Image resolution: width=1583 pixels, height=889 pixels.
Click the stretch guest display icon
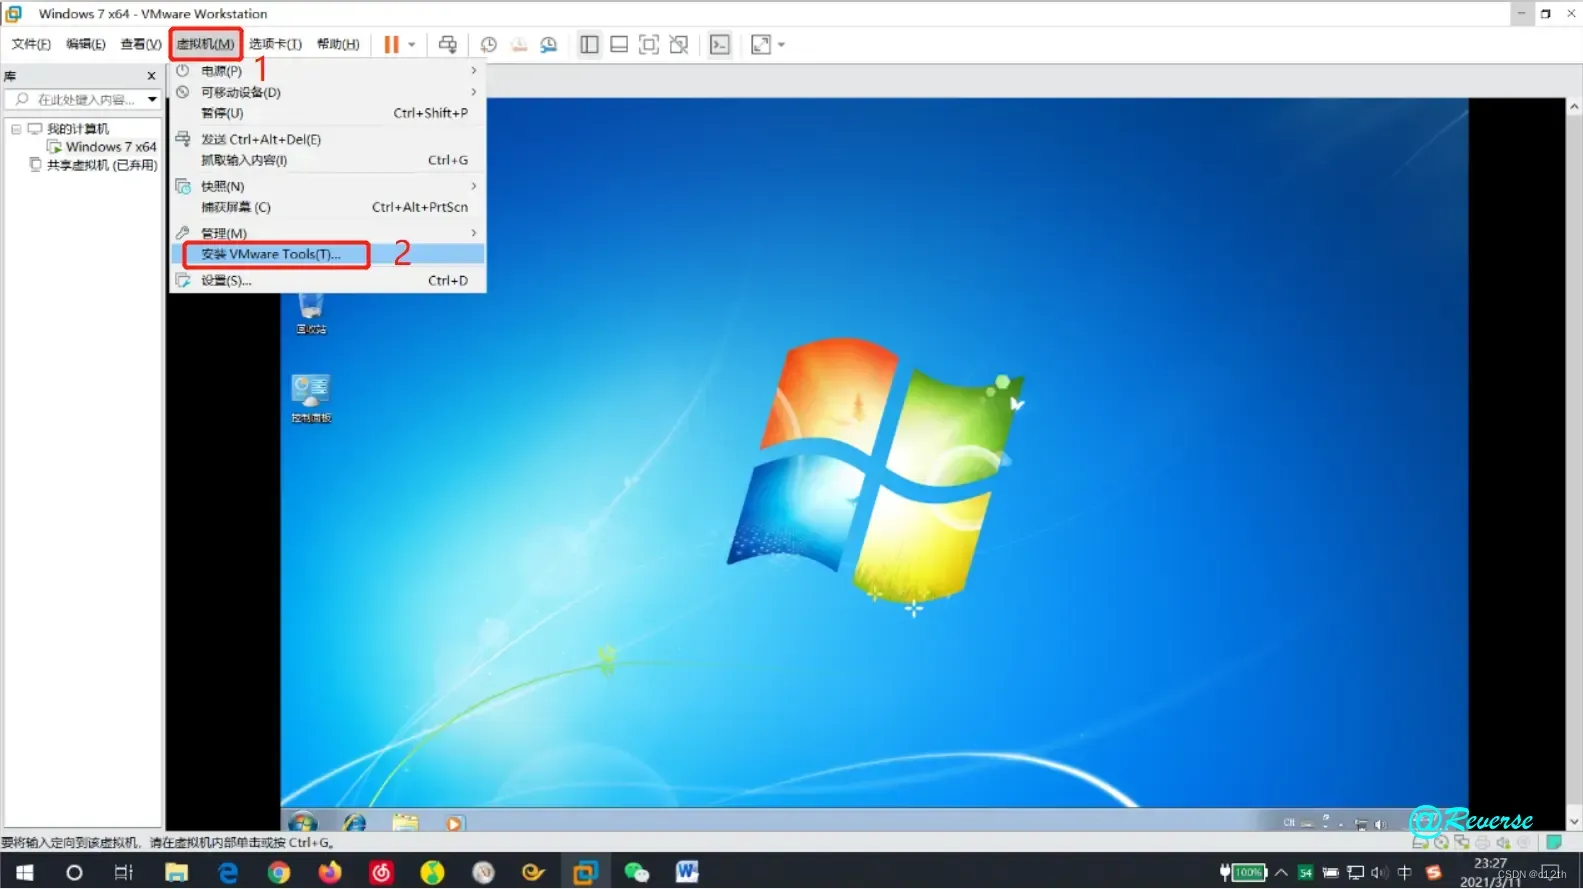click(x=761, y=44)
